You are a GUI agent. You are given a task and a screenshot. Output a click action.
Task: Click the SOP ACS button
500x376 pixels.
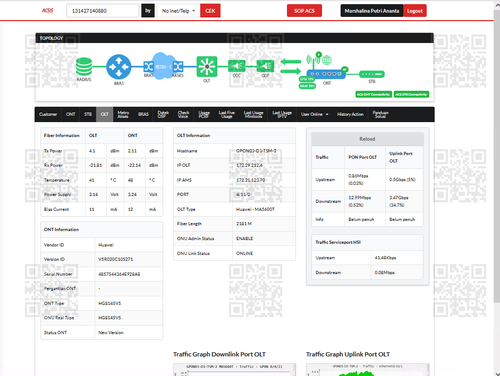[x=304, y=11]
